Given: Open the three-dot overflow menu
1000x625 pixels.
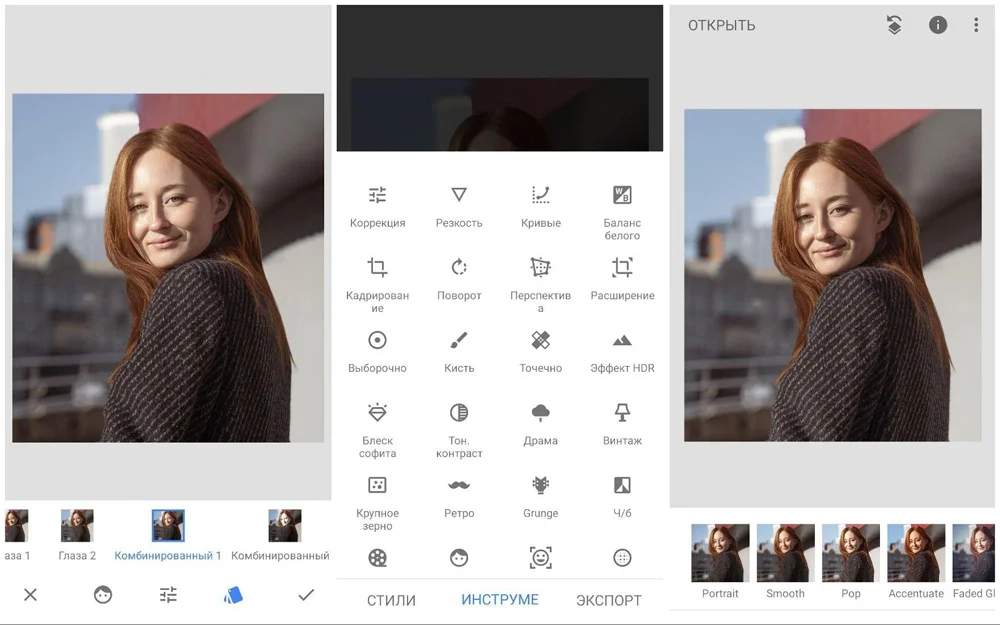Looking at the screenshot, I should [976, 26].
